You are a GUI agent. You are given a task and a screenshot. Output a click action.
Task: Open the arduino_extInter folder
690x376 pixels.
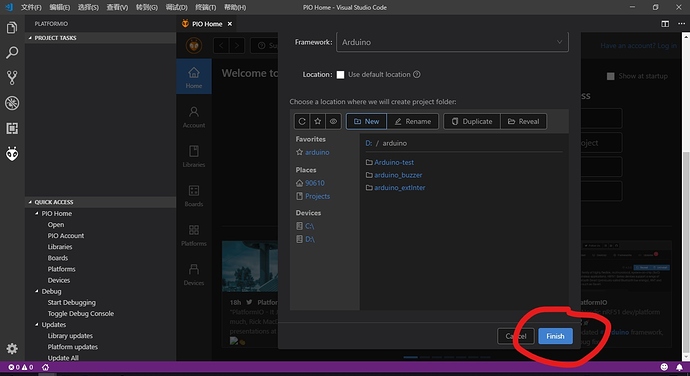(x=400, y=188)
